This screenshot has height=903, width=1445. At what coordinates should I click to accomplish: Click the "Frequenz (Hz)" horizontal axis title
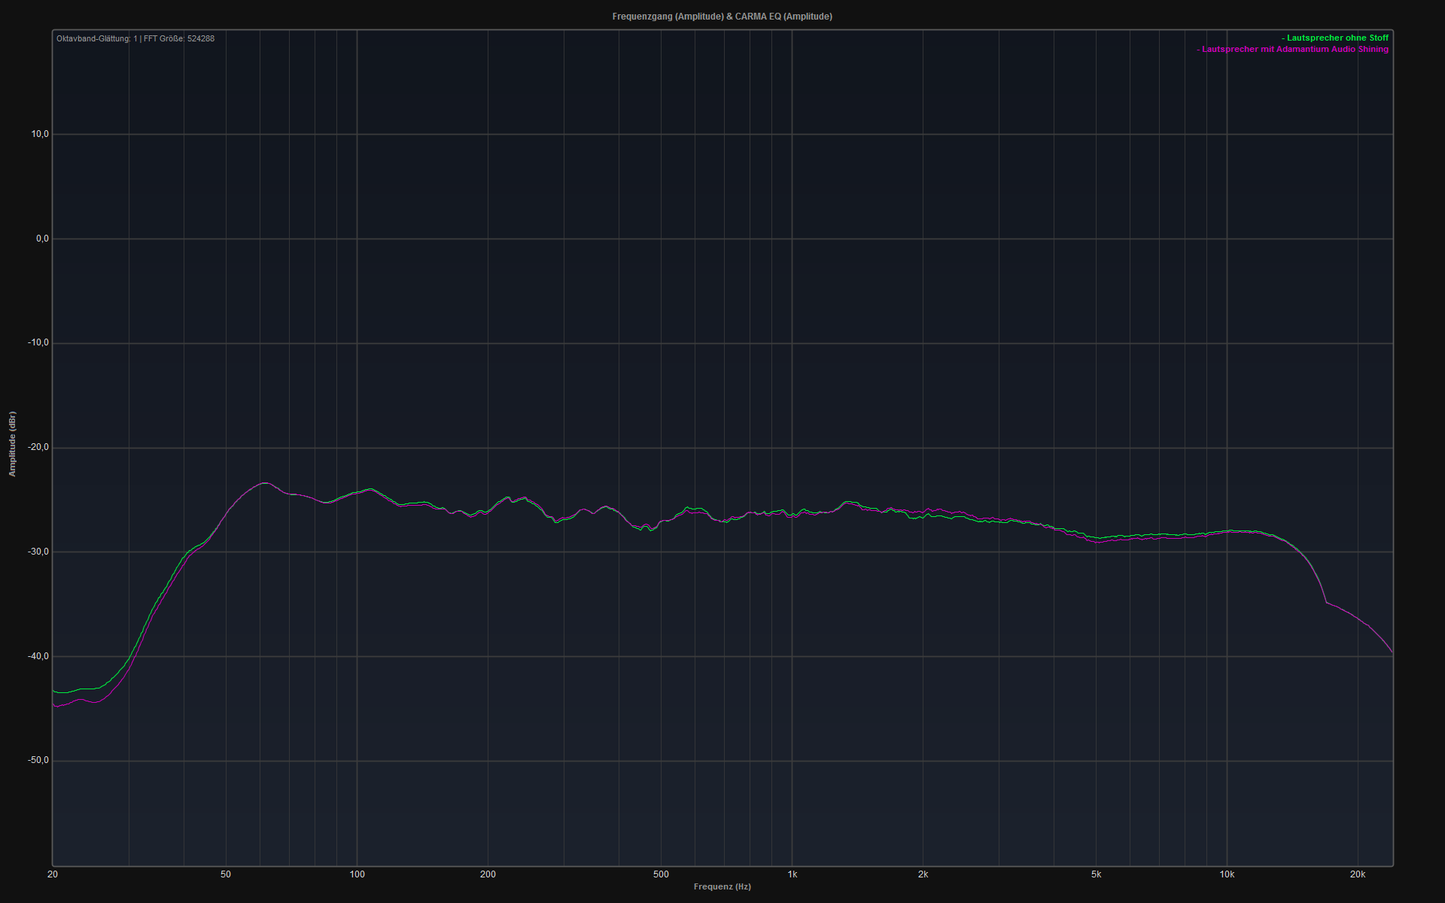[722, 887]
